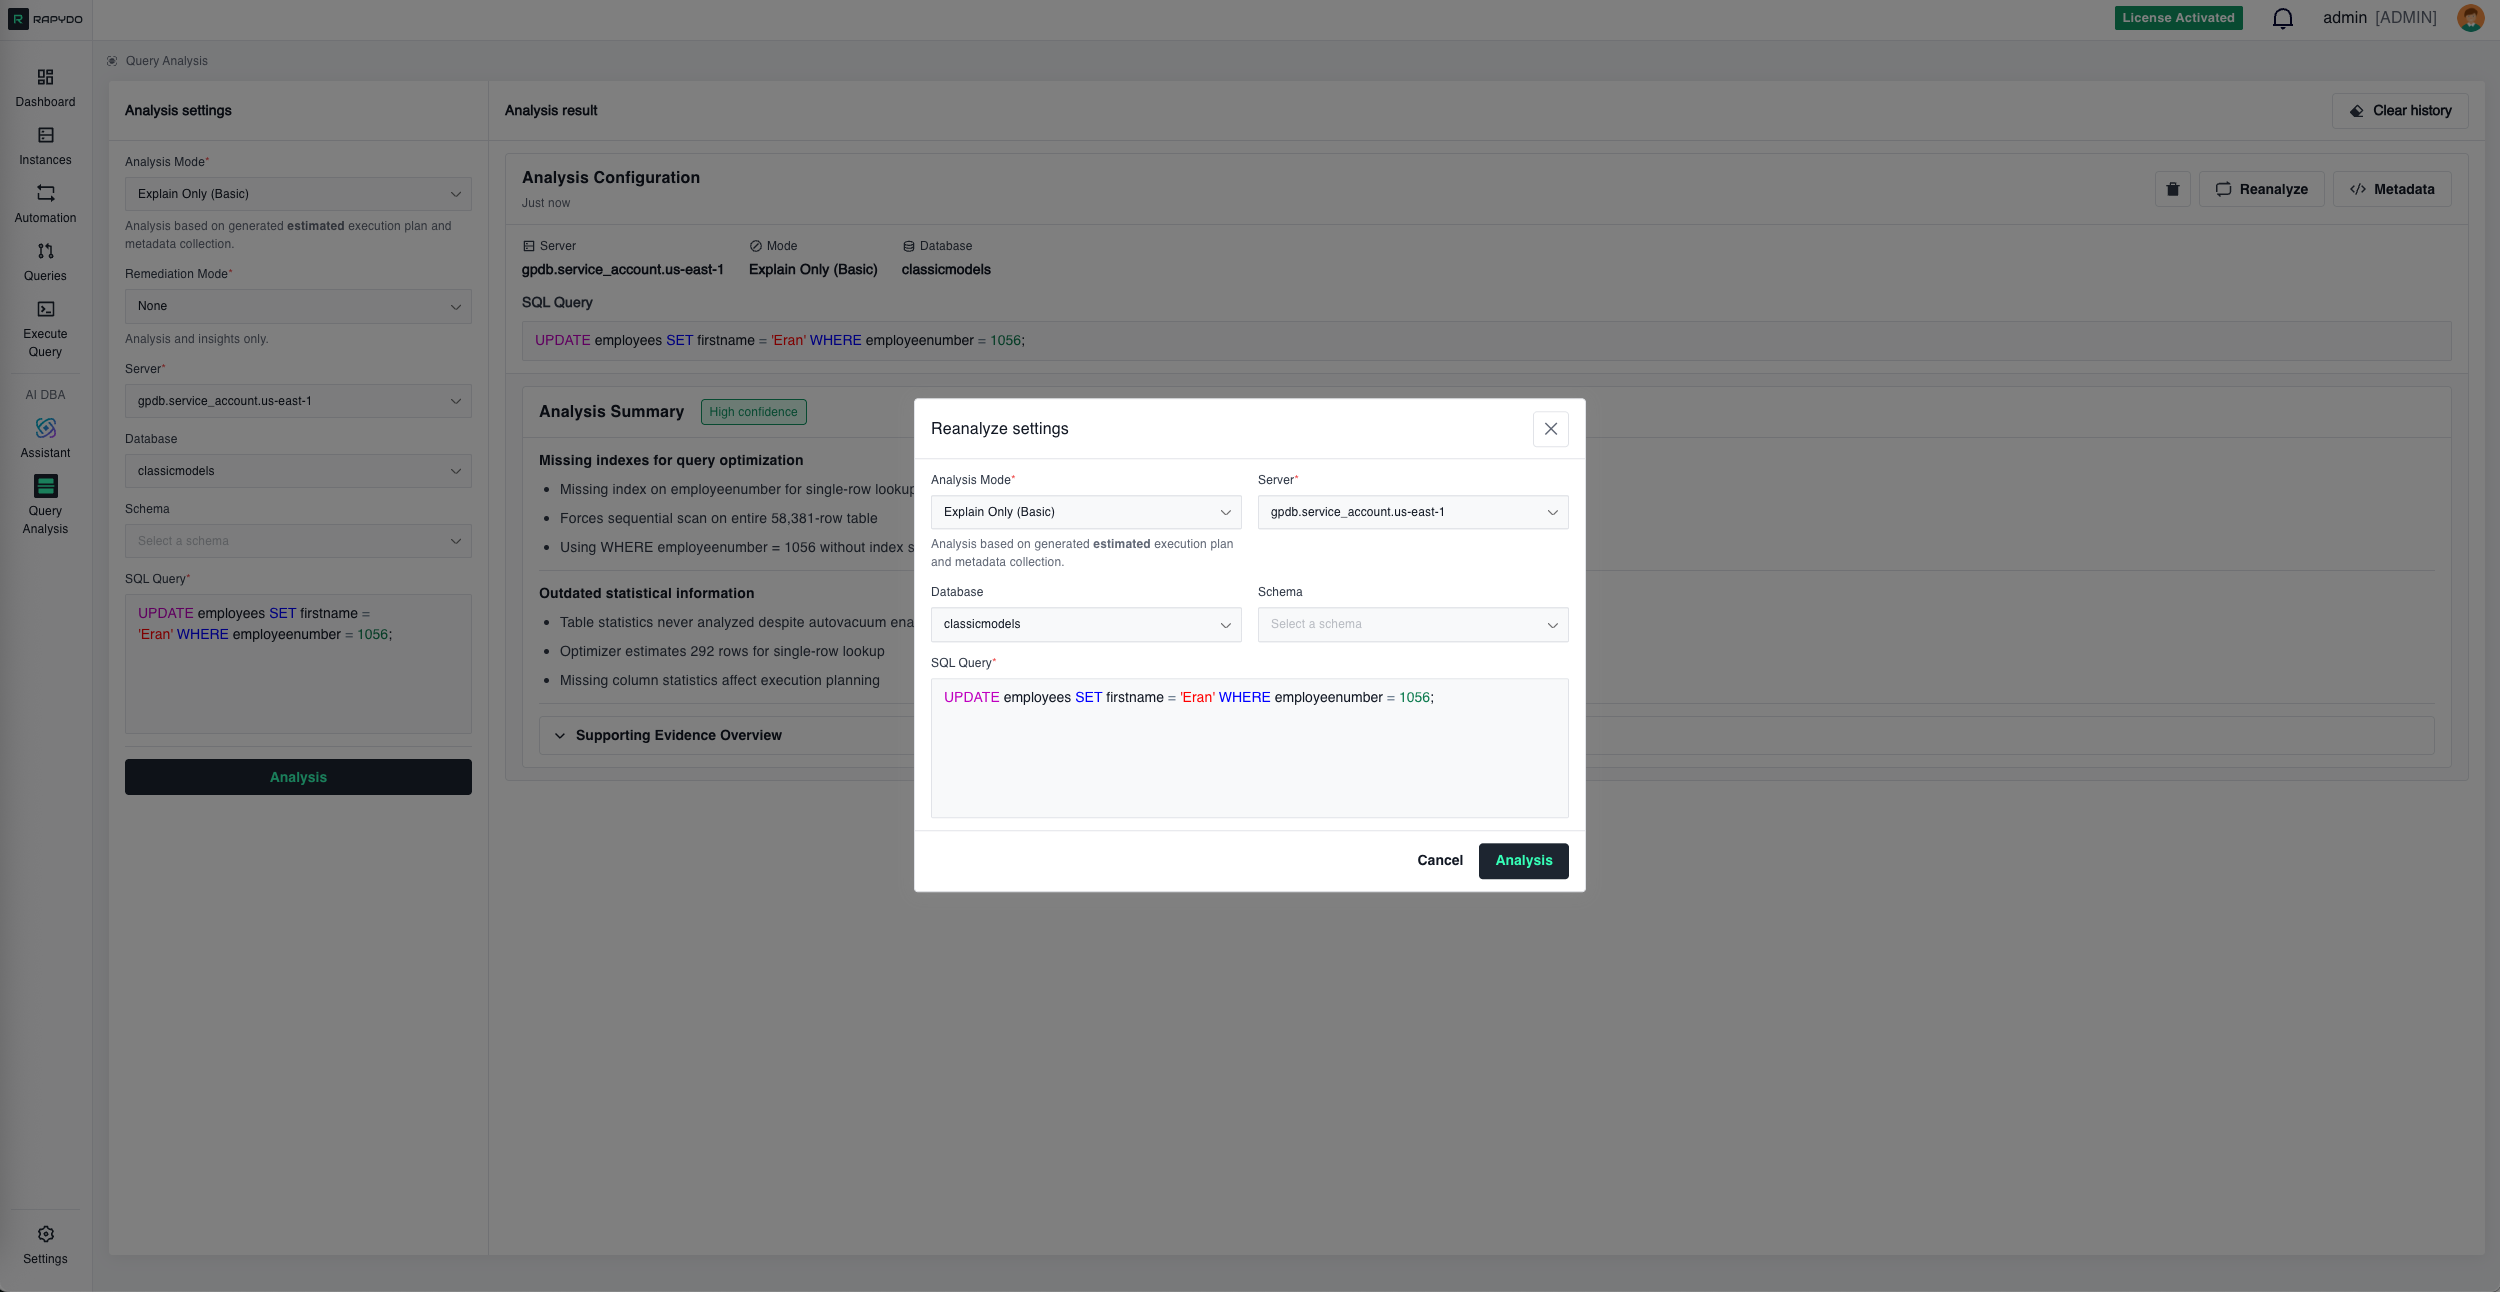Open the Dashboard sidebar icon
2500x1292 pixels.
click(45, 78)
